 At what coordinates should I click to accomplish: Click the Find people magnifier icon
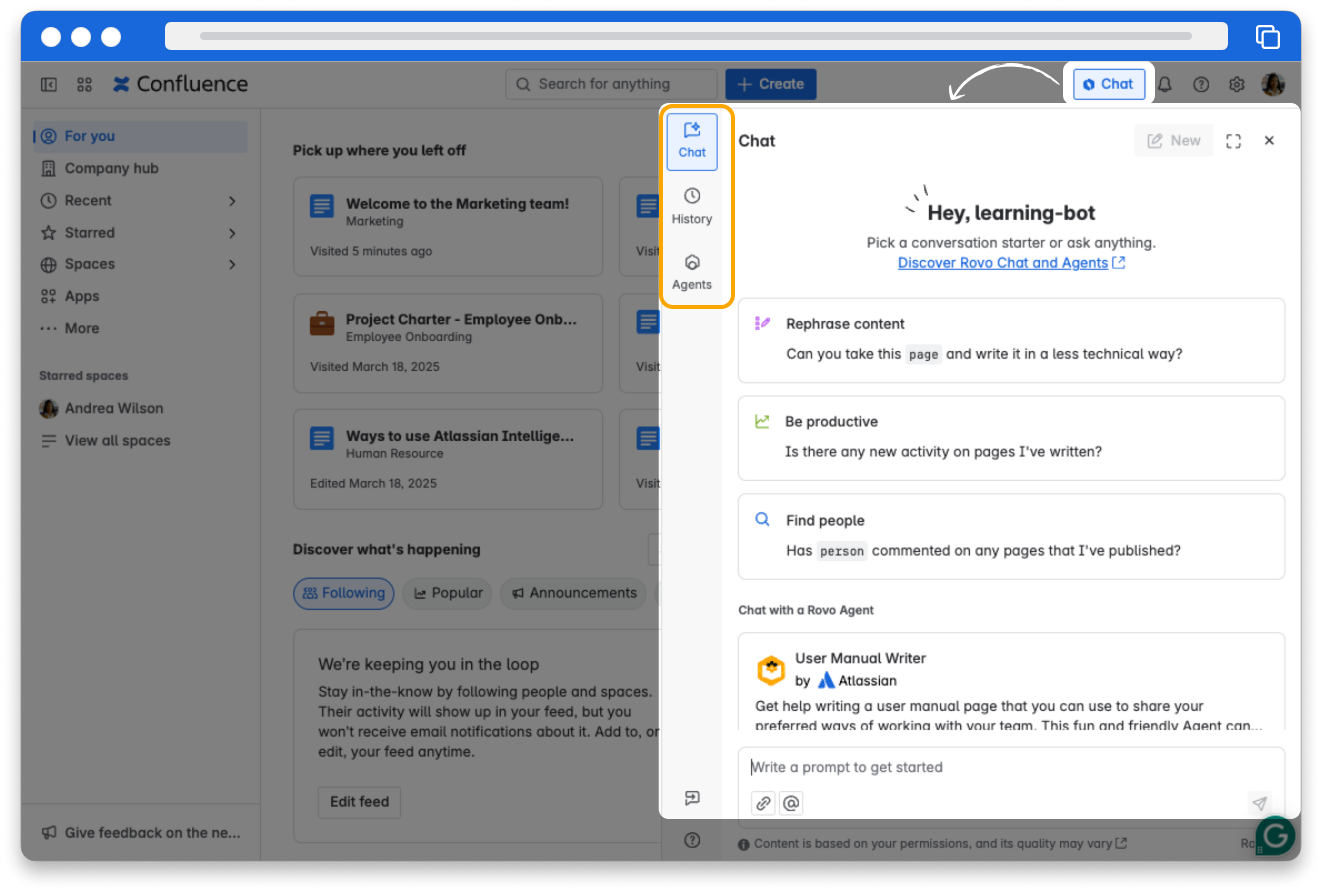click(x=762, y=520)
